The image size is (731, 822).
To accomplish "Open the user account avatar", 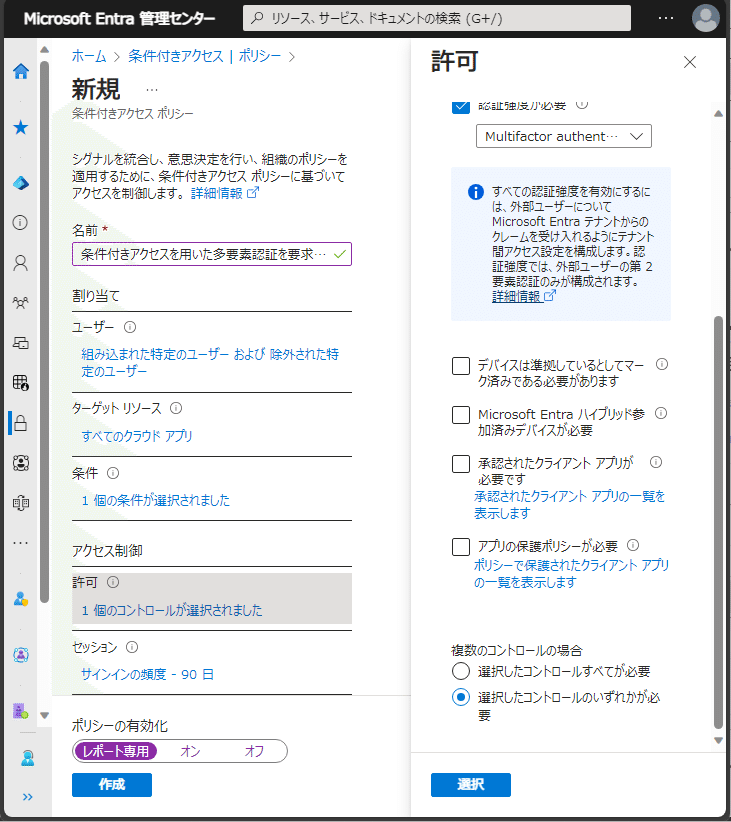I will point(705,18).
